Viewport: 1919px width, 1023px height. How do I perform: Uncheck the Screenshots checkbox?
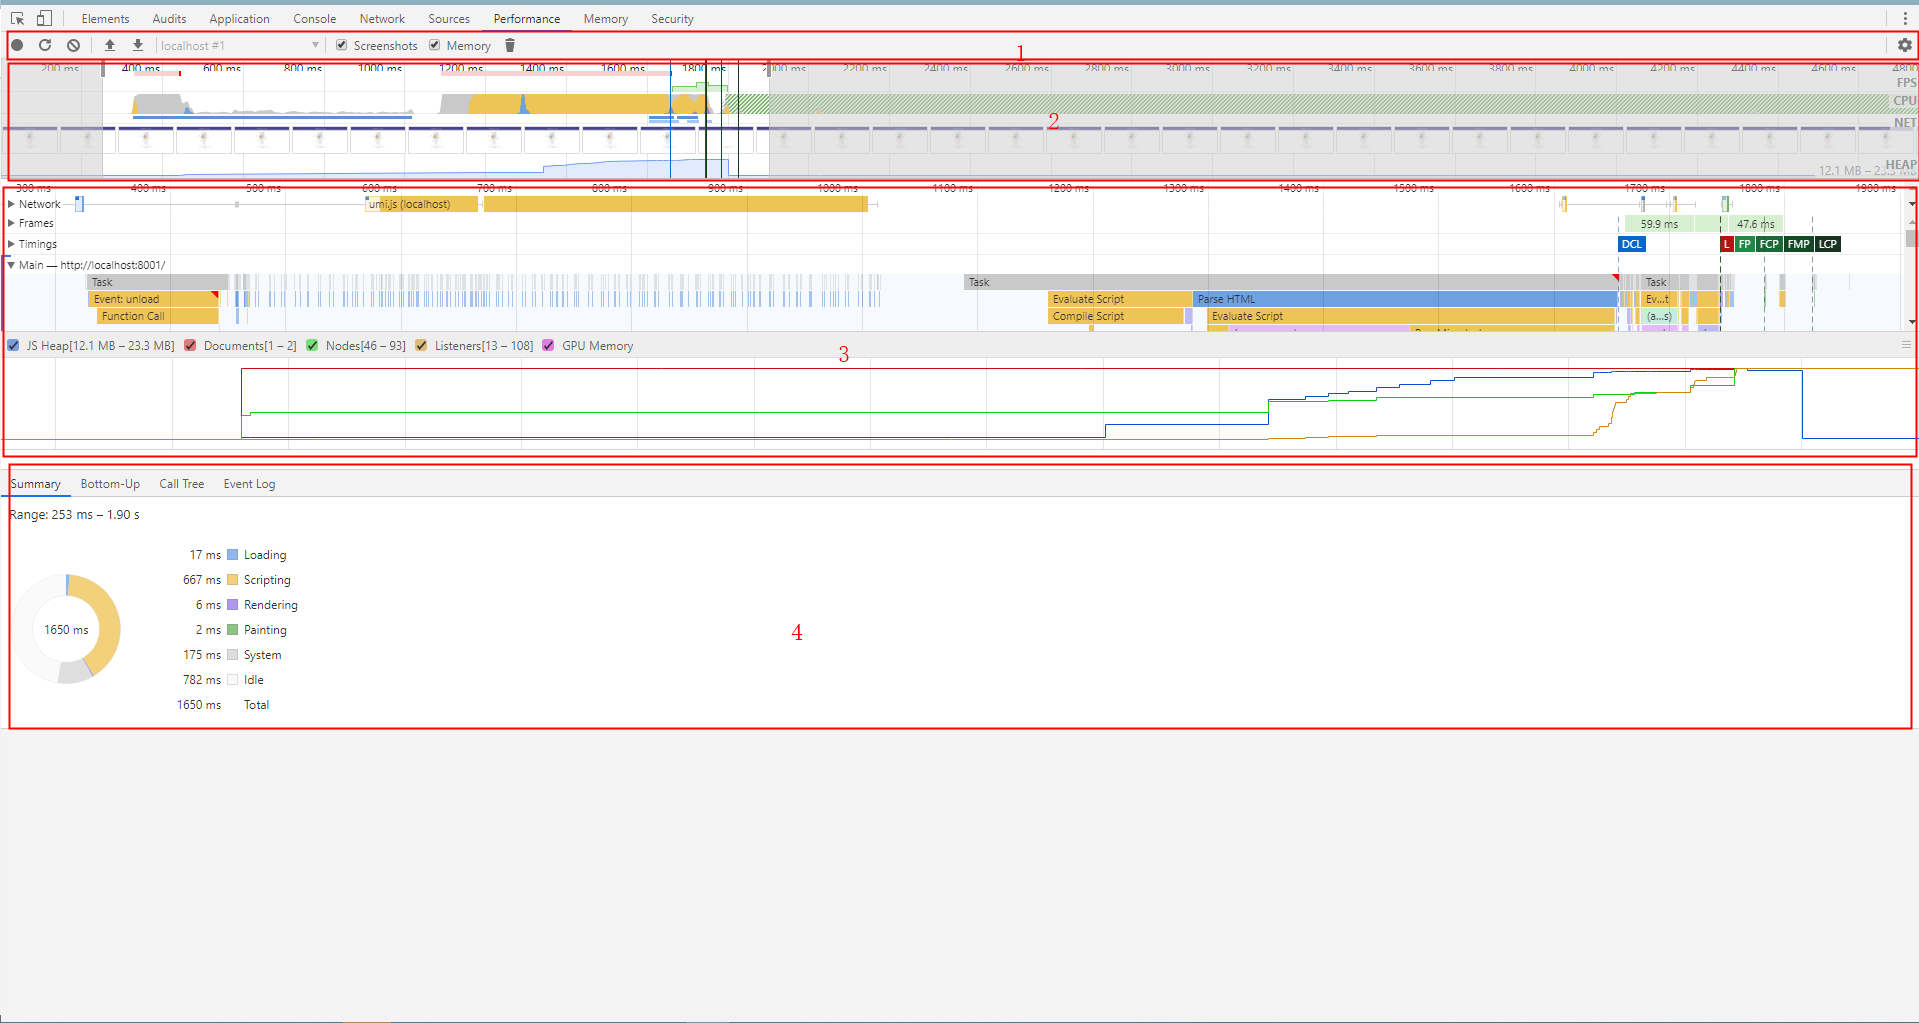tap(342, 45)
